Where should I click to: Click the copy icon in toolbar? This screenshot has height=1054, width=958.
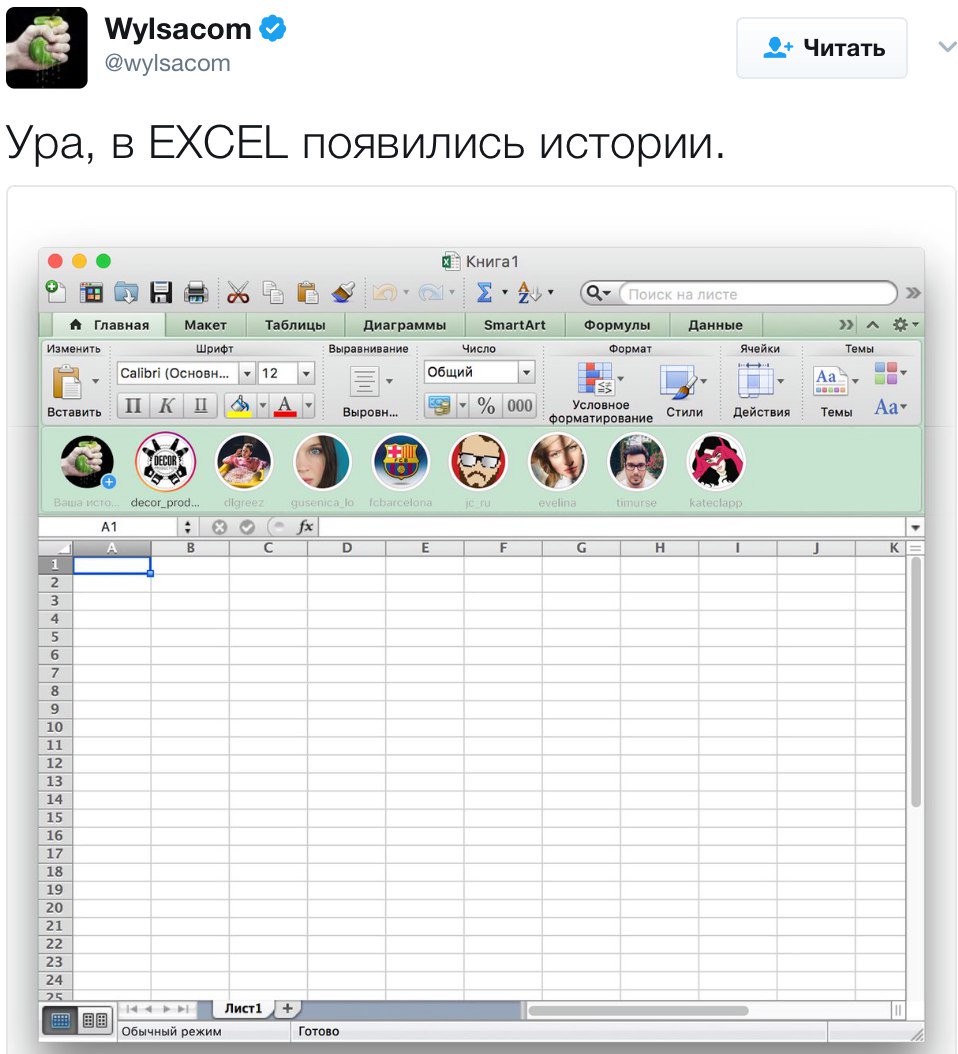(272, 292)
